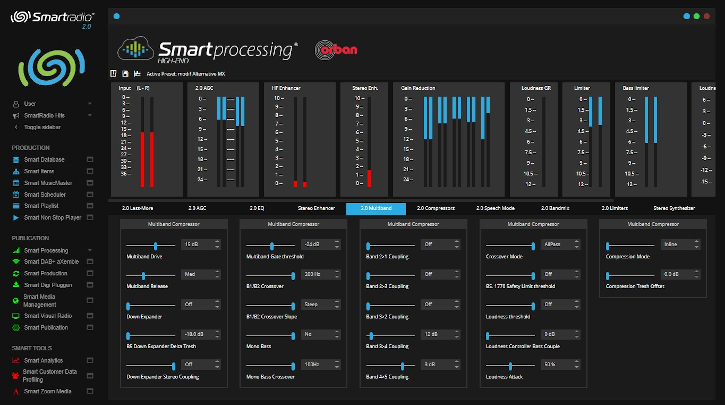
Task: Open Smart Items from sidebar label
Action: point(39,172)
